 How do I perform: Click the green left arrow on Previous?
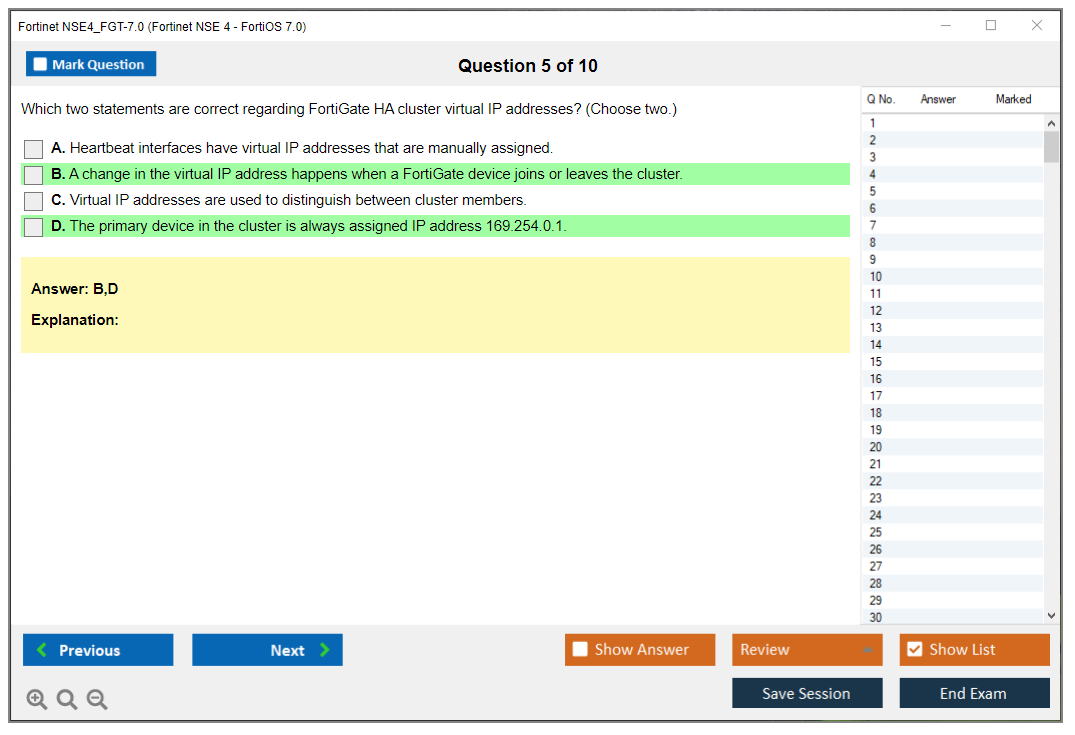42,650
